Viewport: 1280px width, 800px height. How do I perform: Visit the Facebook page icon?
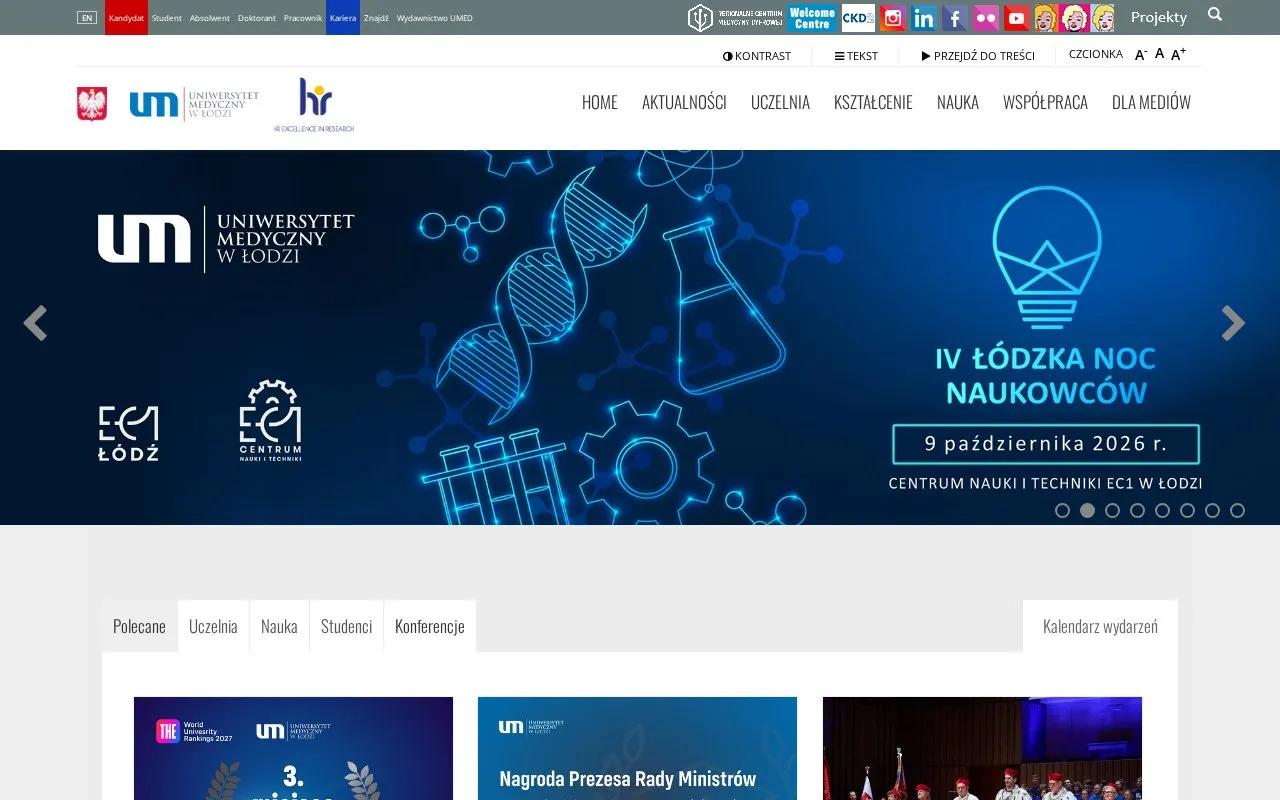click(955, 18)
